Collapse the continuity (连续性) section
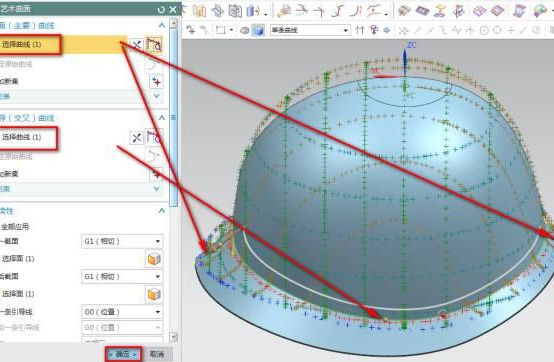554x362 pixels. tap(161, 210)
